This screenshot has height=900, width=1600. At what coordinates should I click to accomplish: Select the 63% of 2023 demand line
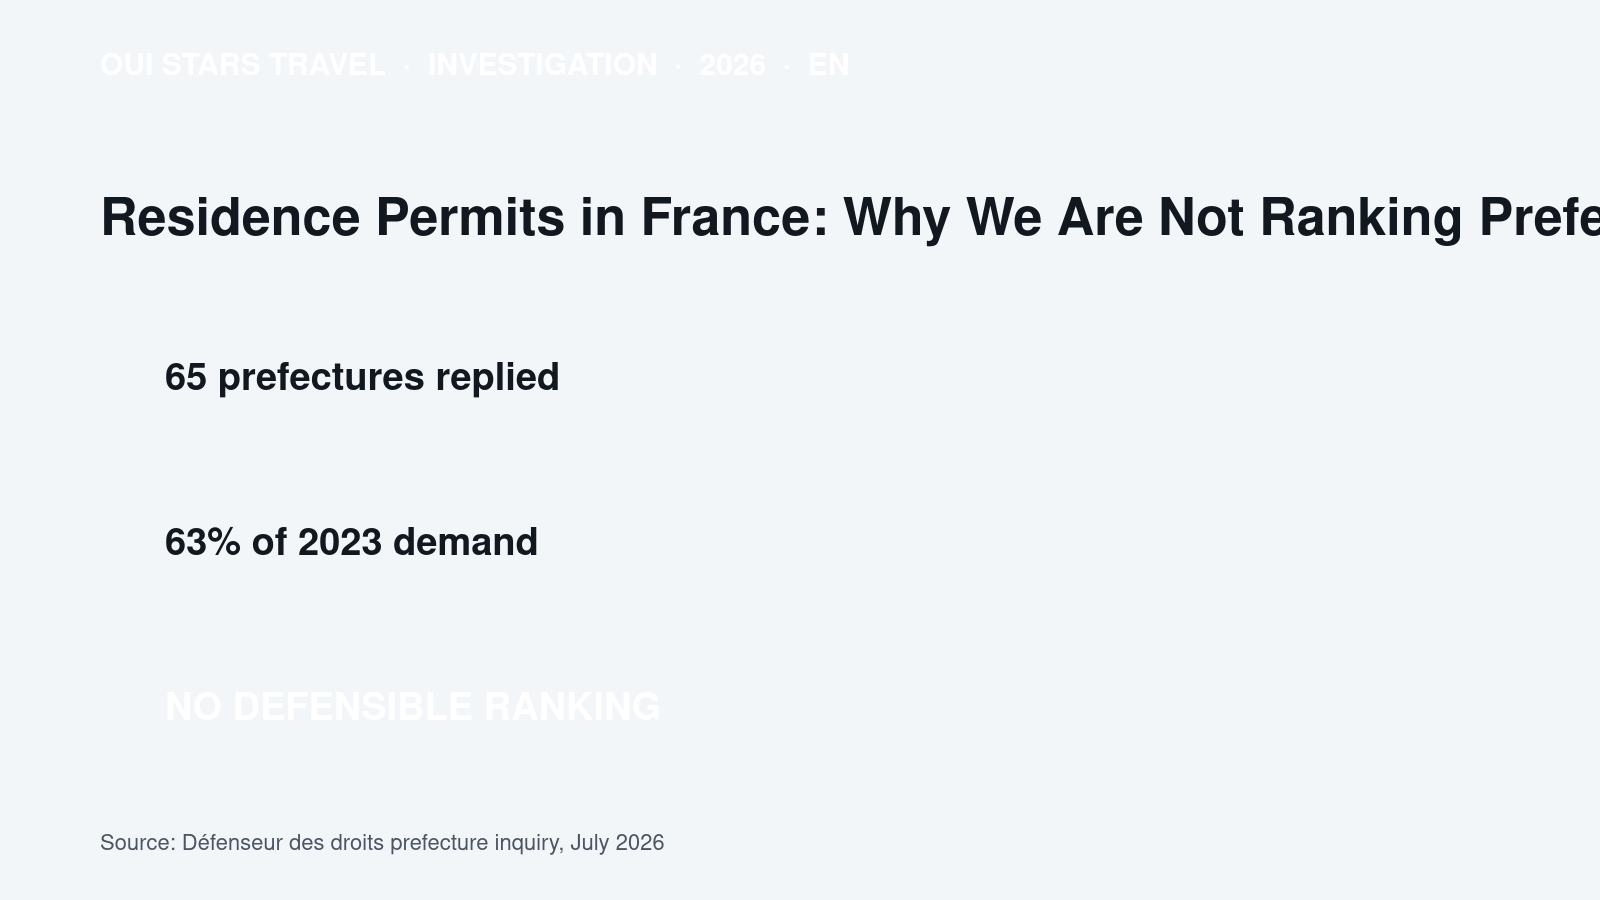pos(351,542)
